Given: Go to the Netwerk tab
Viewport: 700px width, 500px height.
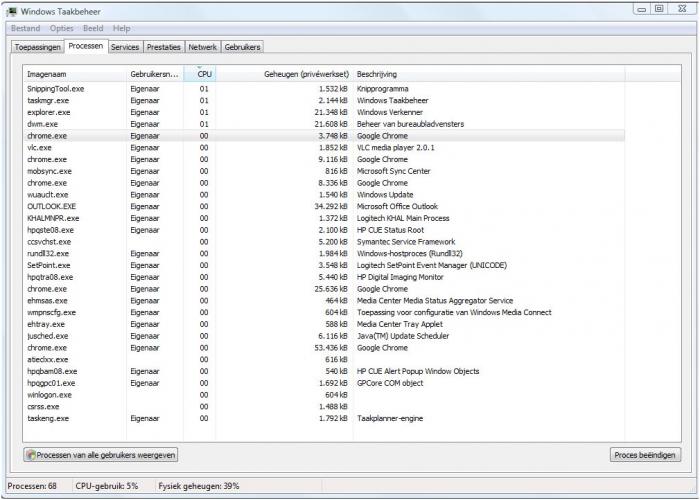Looking at the screenshot, I should tap(203, 47).
